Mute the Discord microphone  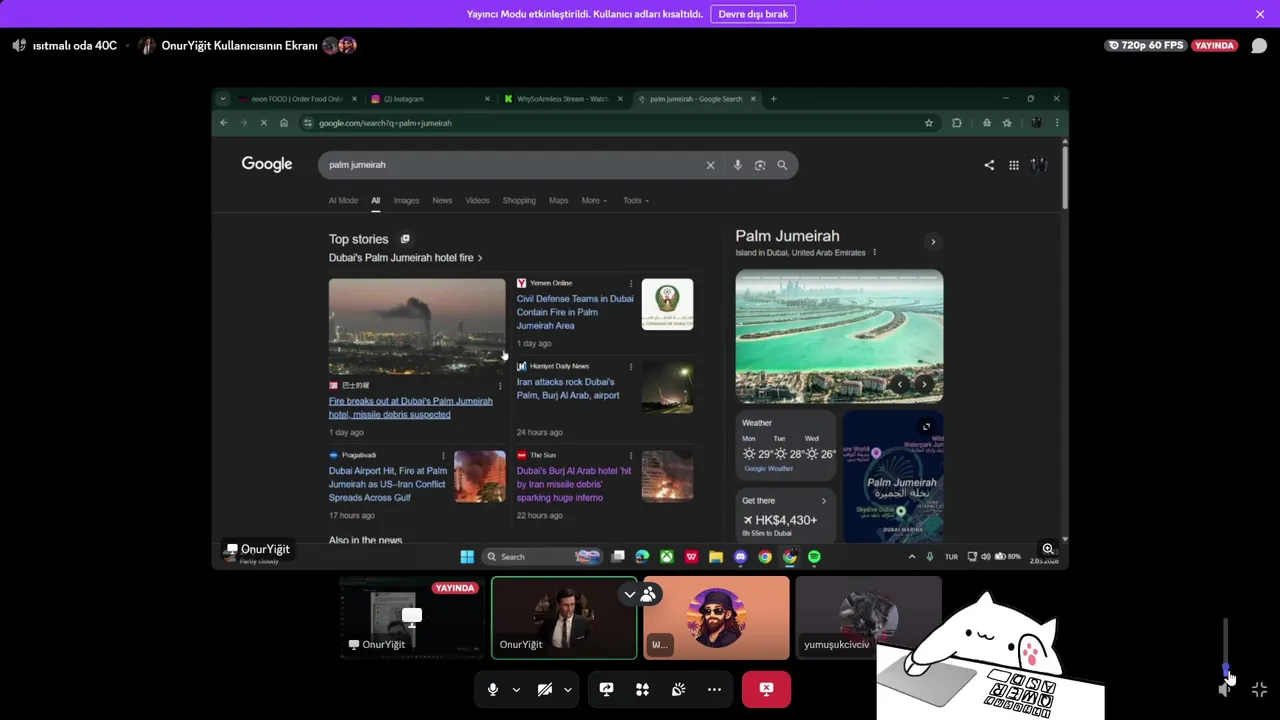coord(493,689)
